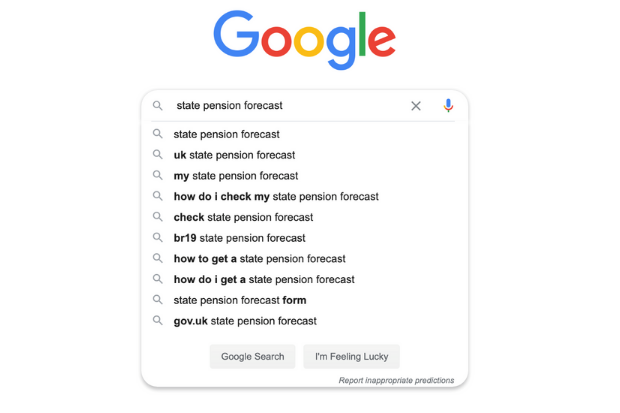Click the I'm Feeling Lucky button
620x413 pixels.
tap(351, 356)
